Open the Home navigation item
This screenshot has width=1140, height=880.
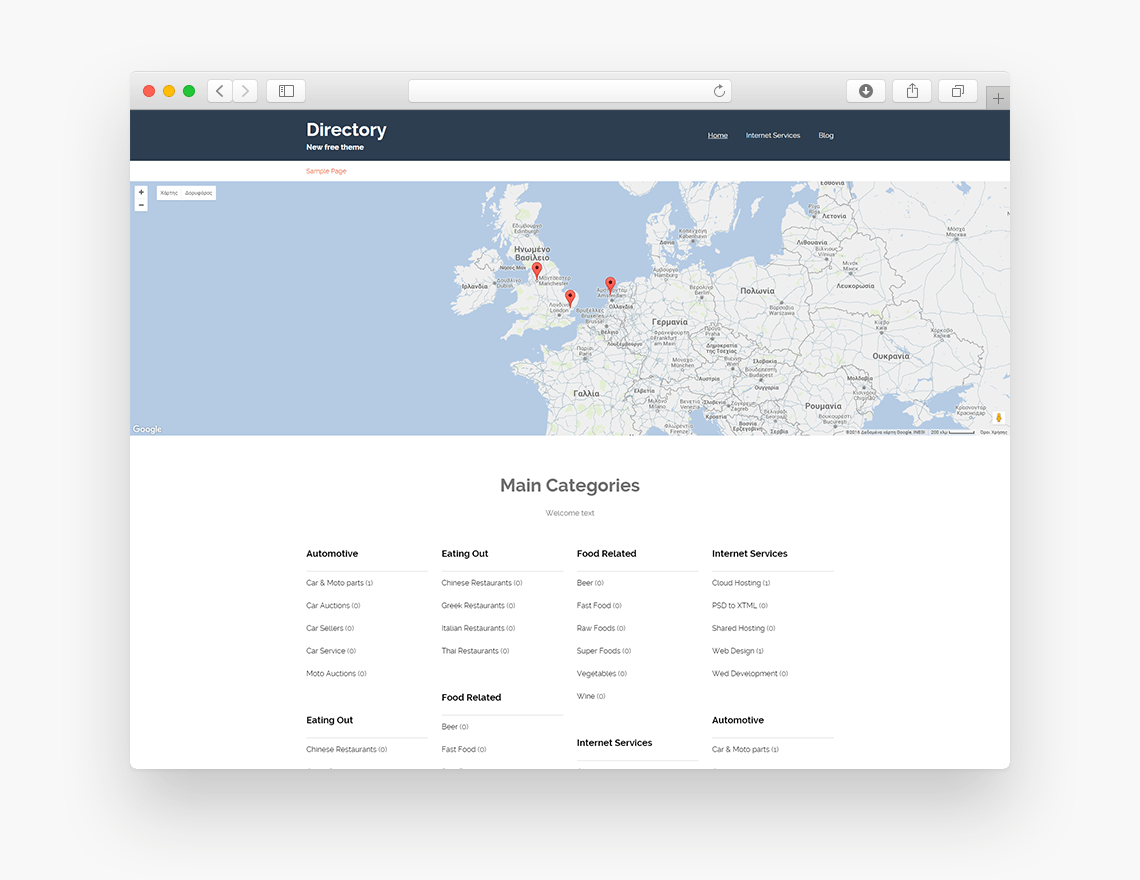717,135
